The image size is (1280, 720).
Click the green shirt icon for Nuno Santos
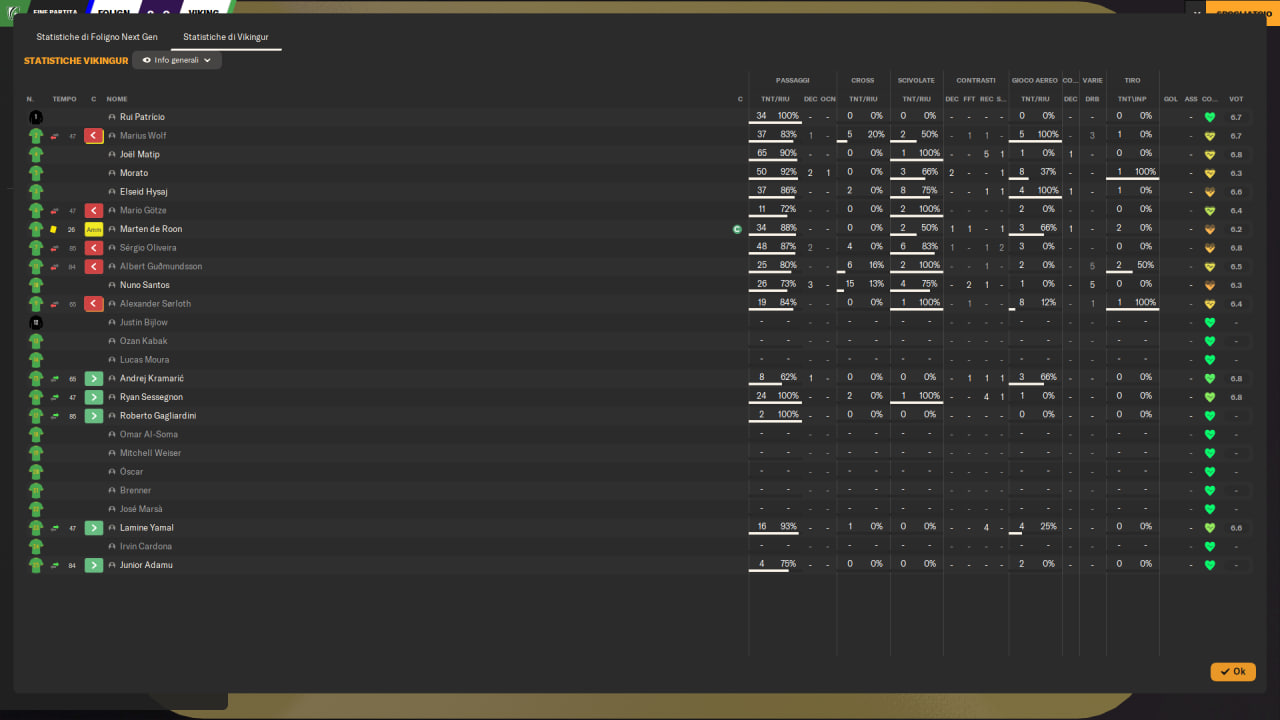pos(36,285)
